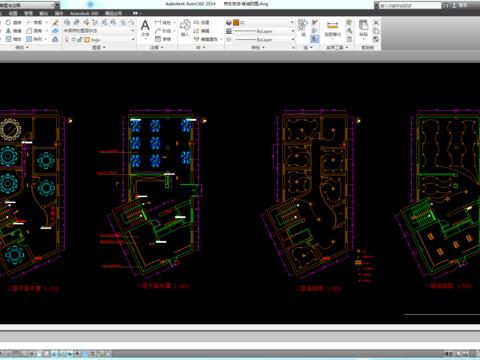Open the unsaved layer state dropdown
This screenshot has height=360, width=480.
(x=99, y=31)
